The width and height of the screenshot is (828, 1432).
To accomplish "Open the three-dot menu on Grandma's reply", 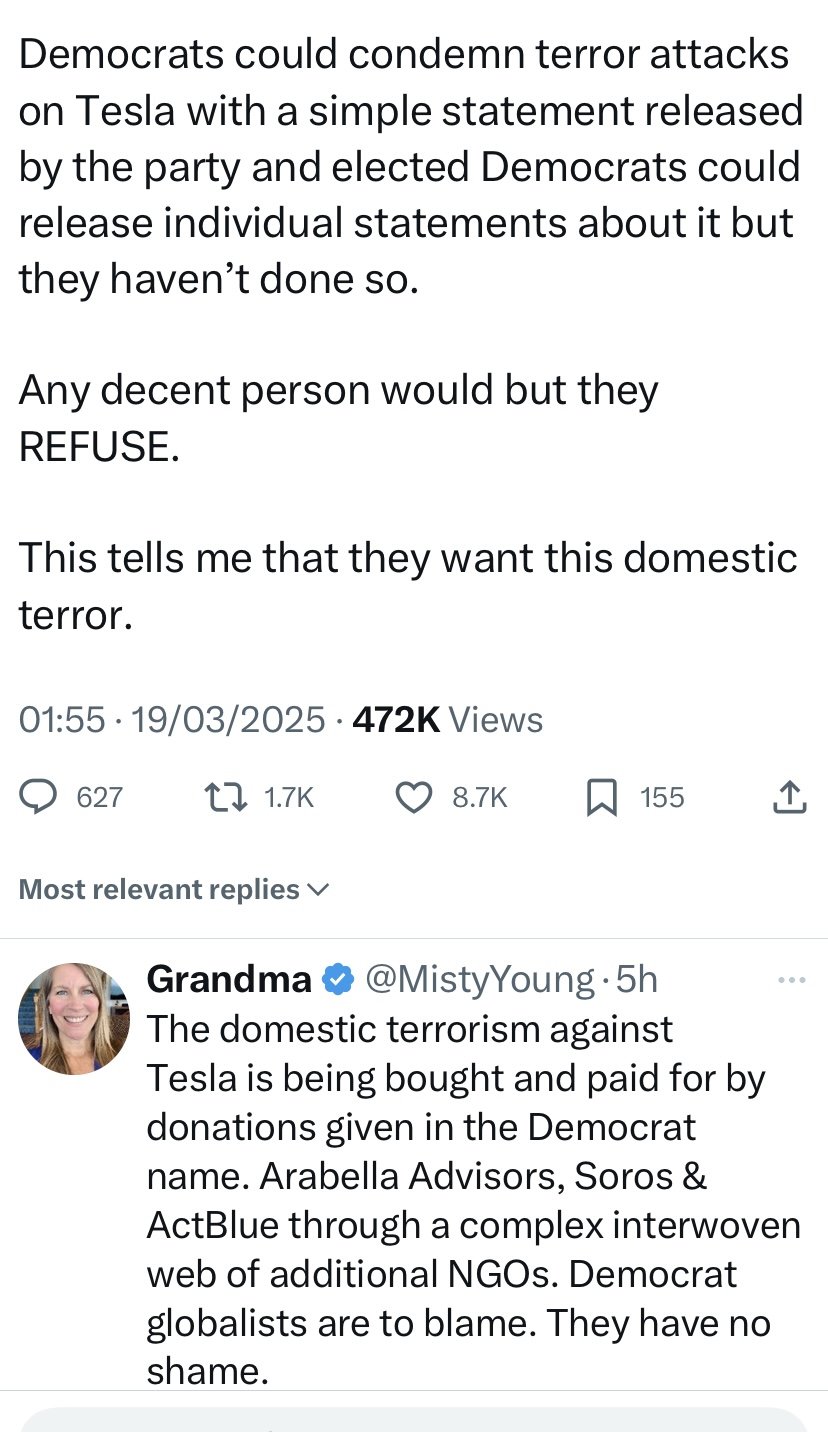I will point(791,980).
